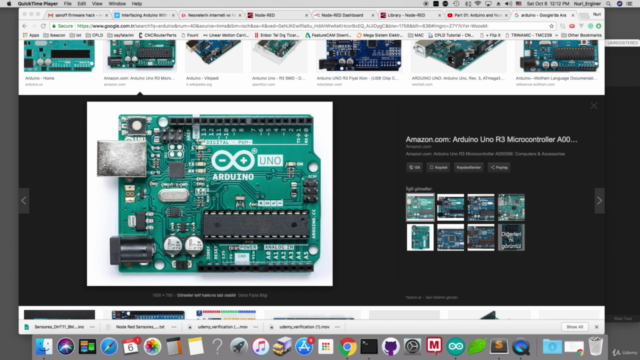The height and width of the screenshot is (360, 640).
Task: Open Safari from the Dock
Action: point(109,347)
